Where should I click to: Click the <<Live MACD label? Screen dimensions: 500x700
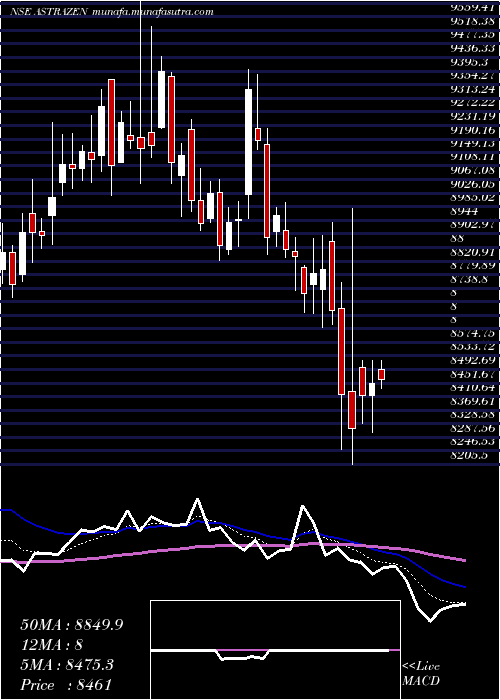point(421,674)
